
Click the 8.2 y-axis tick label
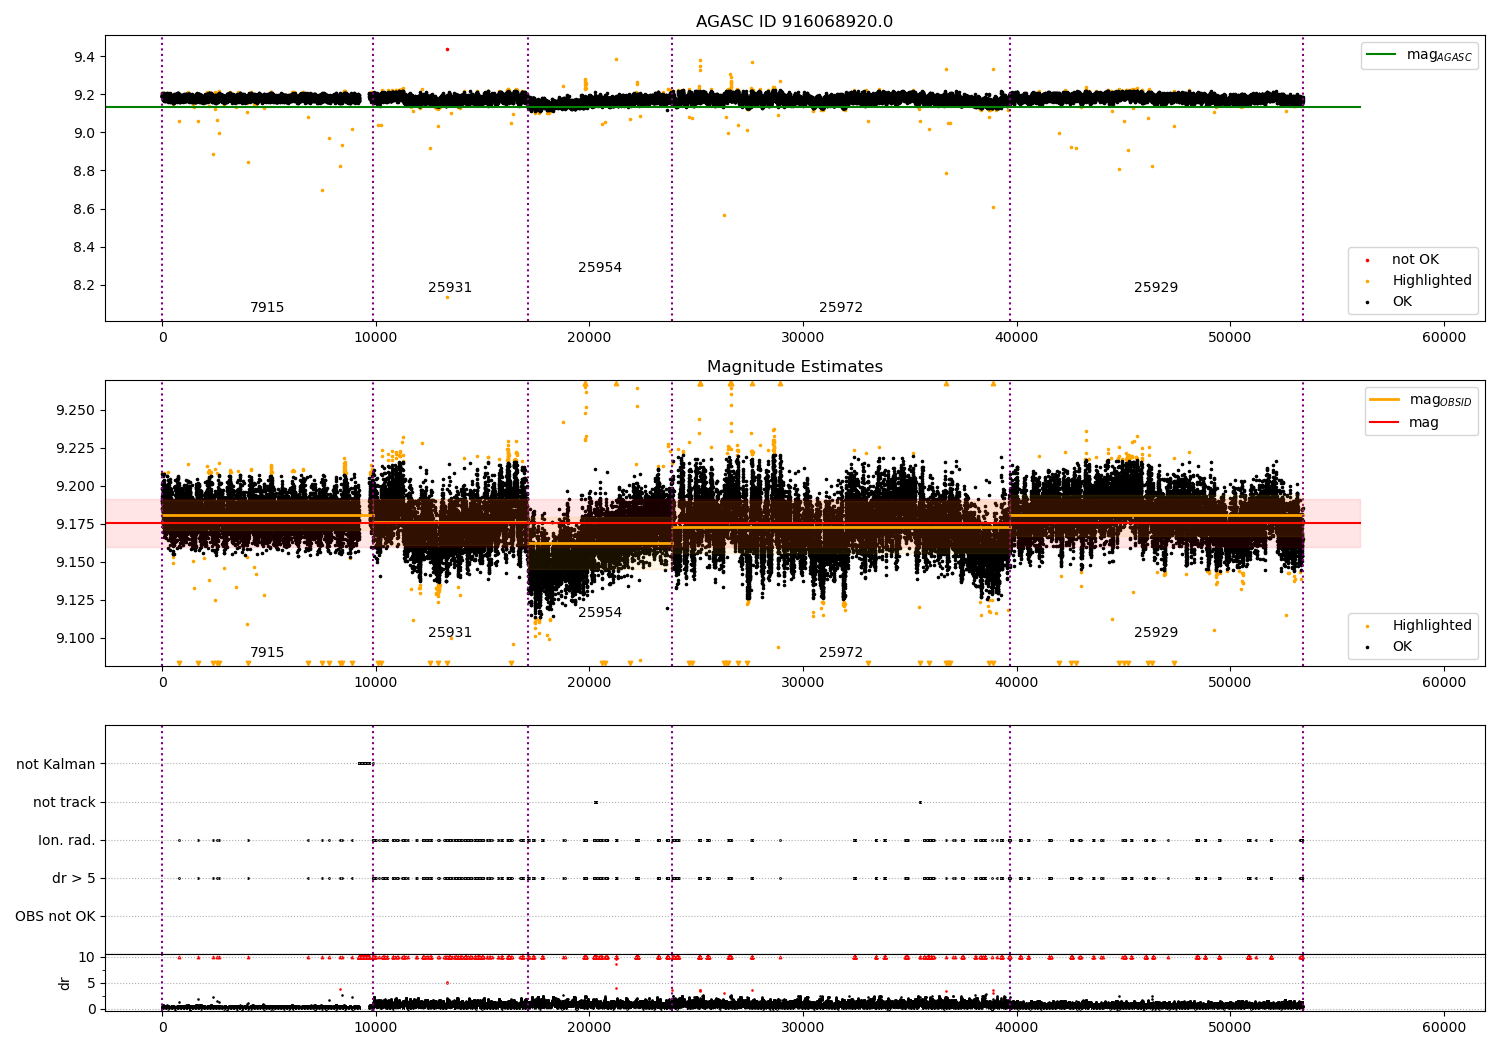(84, 285)
